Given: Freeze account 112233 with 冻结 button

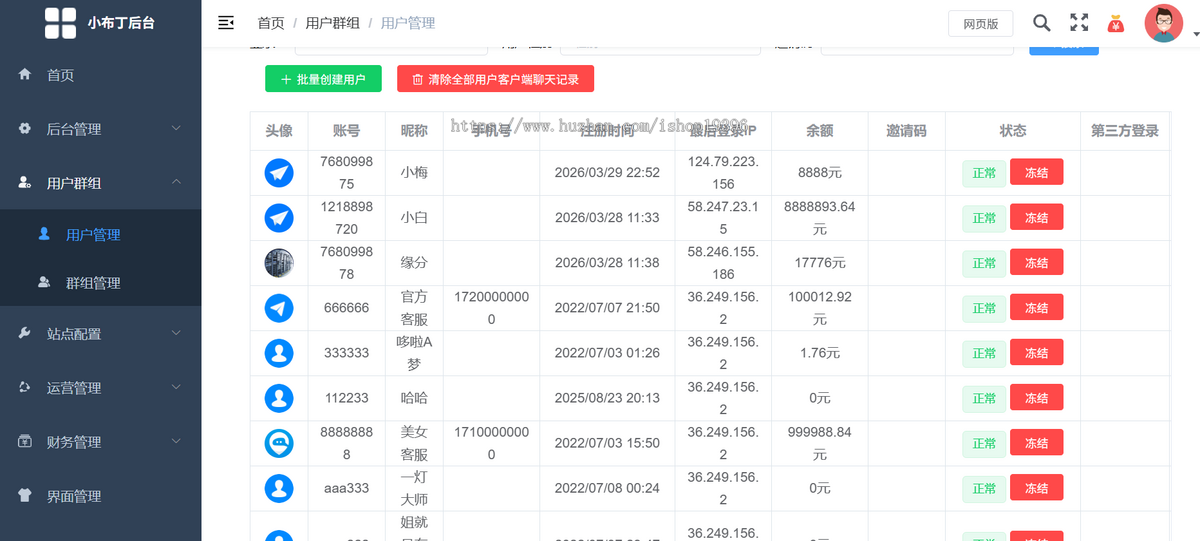Looking at the screenshot, I should 1036,398.
